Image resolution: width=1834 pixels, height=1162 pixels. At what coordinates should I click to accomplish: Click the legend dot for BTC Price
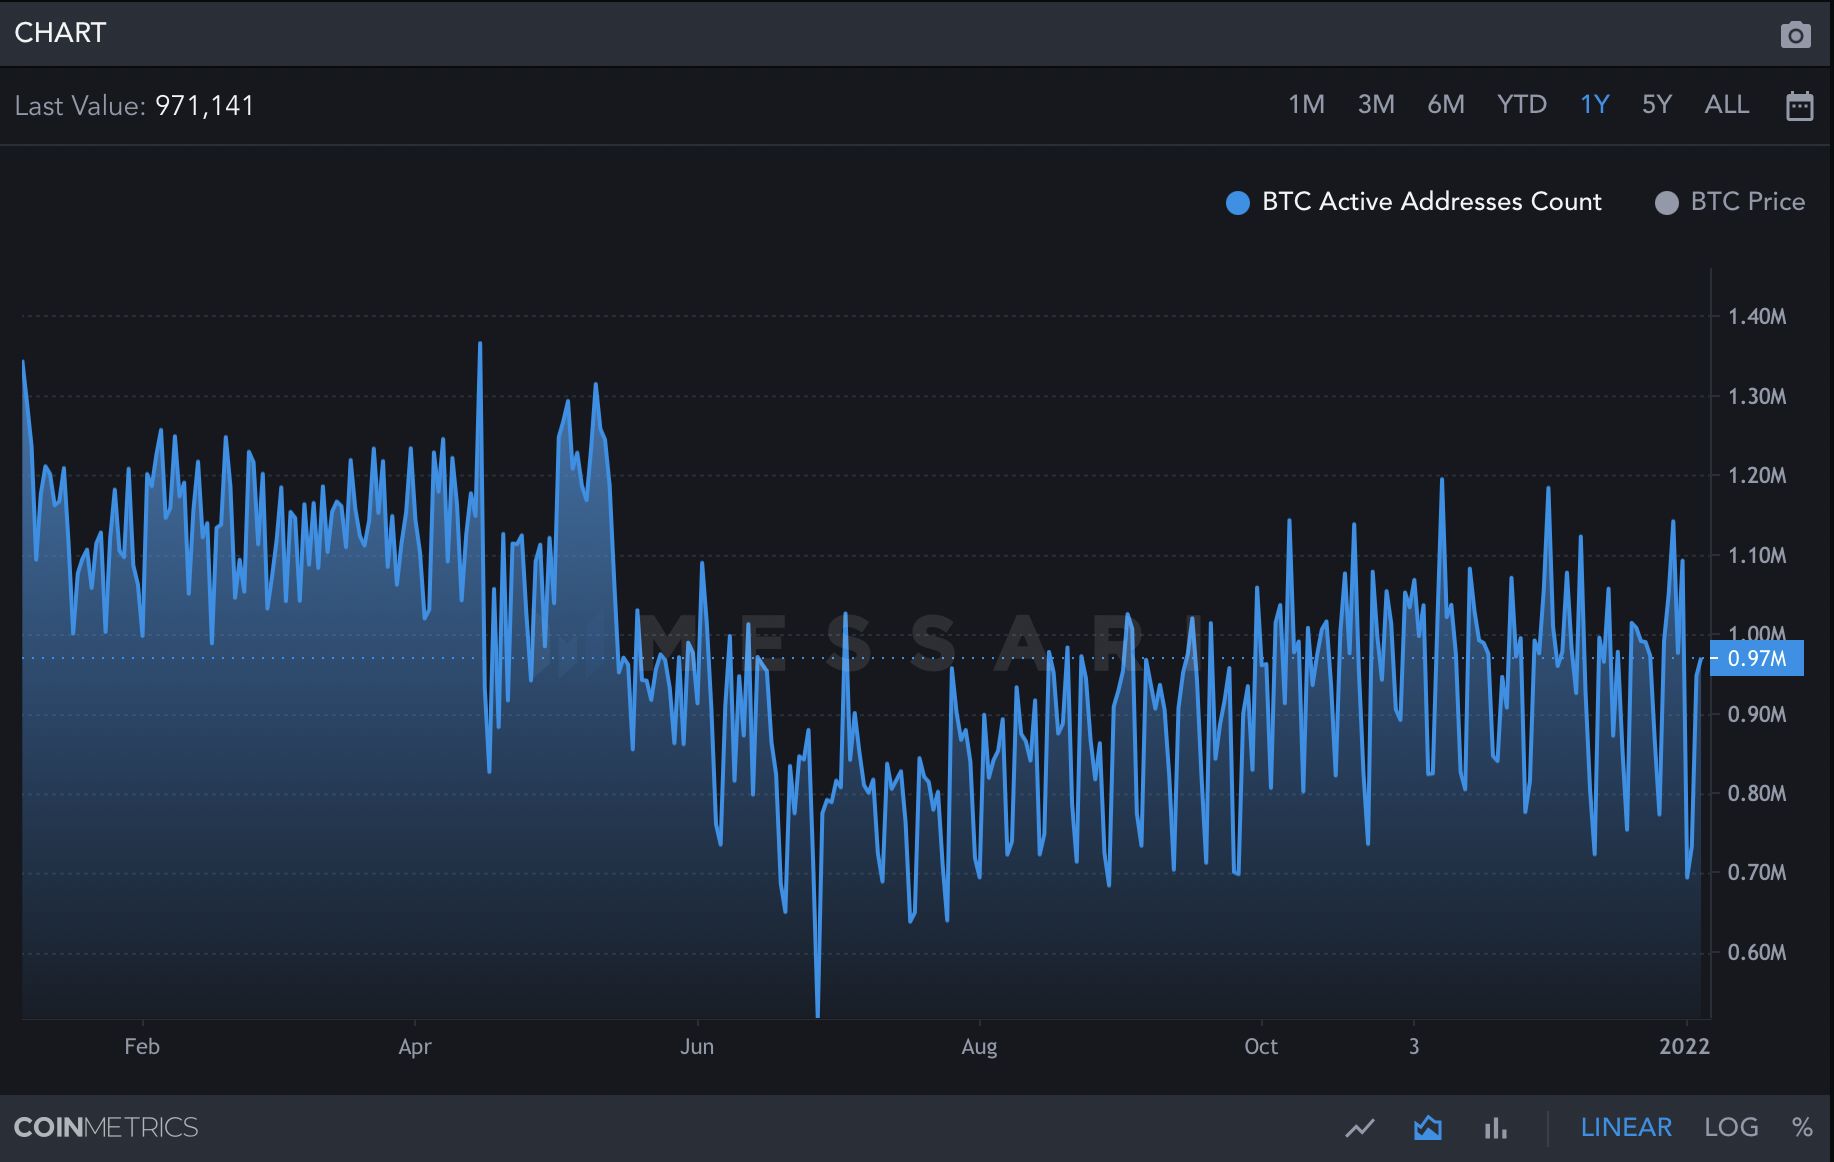(1666, 202)
